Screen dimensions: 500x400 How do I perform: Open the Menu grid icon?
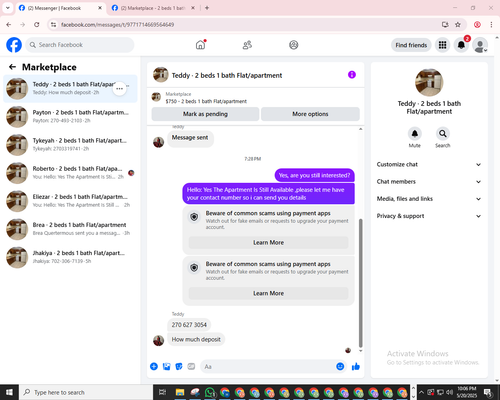442,45
